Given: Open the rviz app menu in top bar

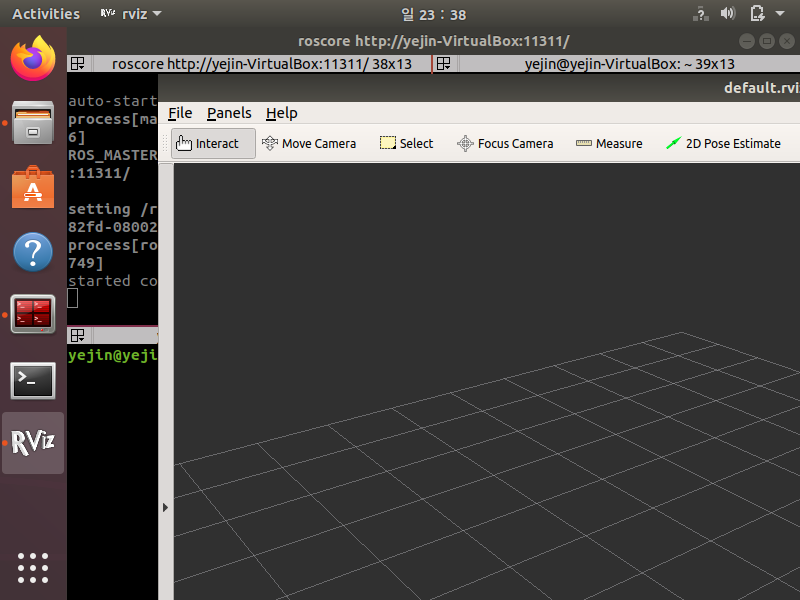Looking at the screenshot, I should 131,14.
